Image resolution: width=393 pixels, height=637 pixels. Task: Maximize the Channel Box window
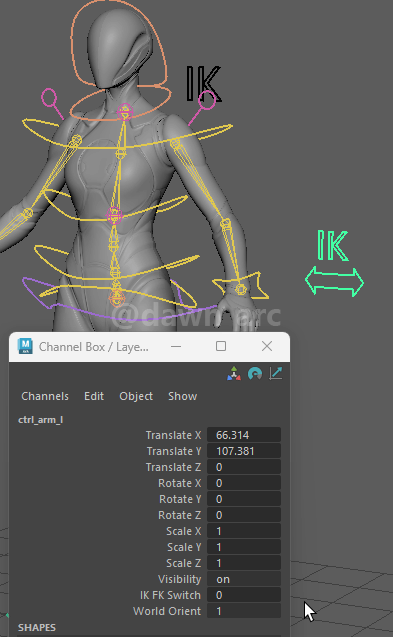[221, 346]
